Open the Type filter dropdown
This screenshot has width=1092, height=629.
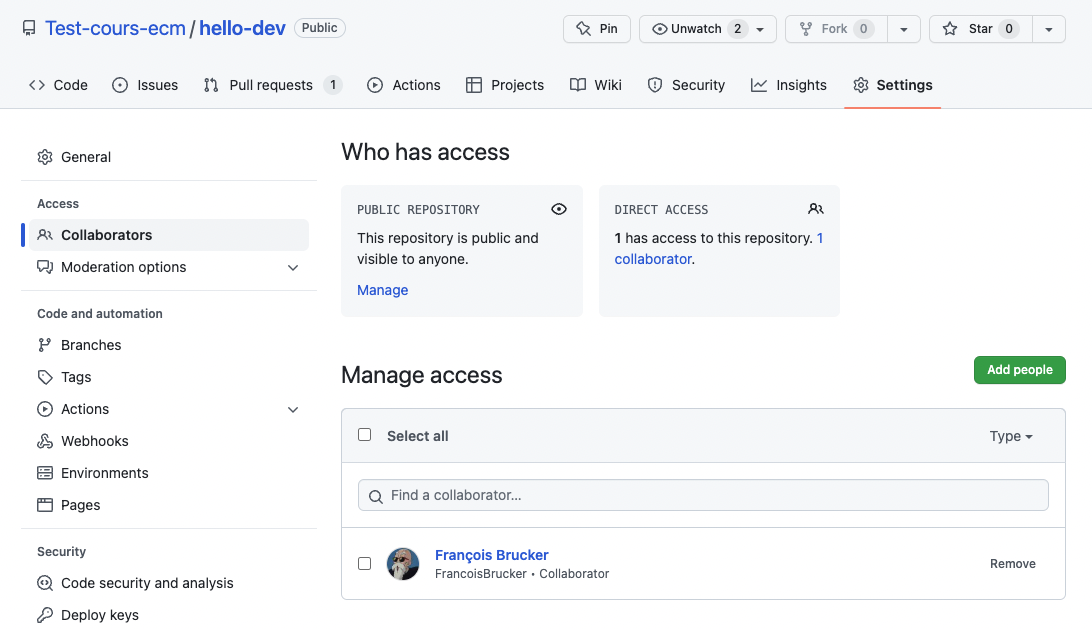[1011, 436]
